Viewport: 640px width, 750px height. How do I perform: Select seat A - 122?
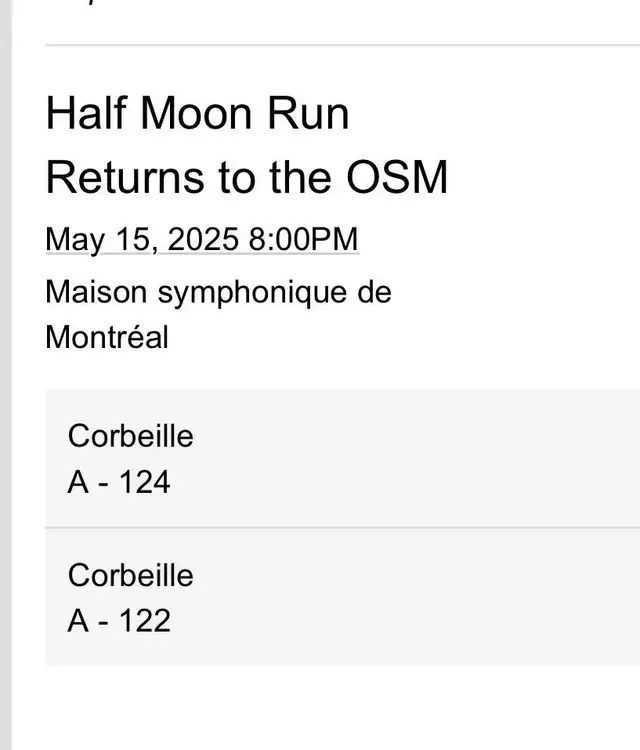point(119,621)
